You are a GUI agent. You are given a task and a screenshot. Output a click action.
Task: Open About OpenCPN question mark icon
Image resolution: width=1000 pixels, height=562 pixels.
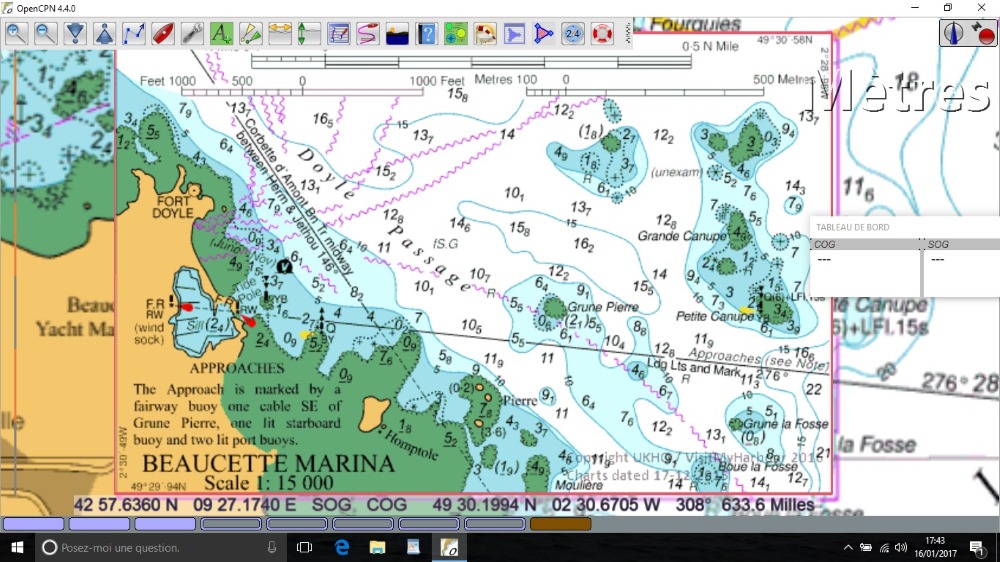click(427, 33)
